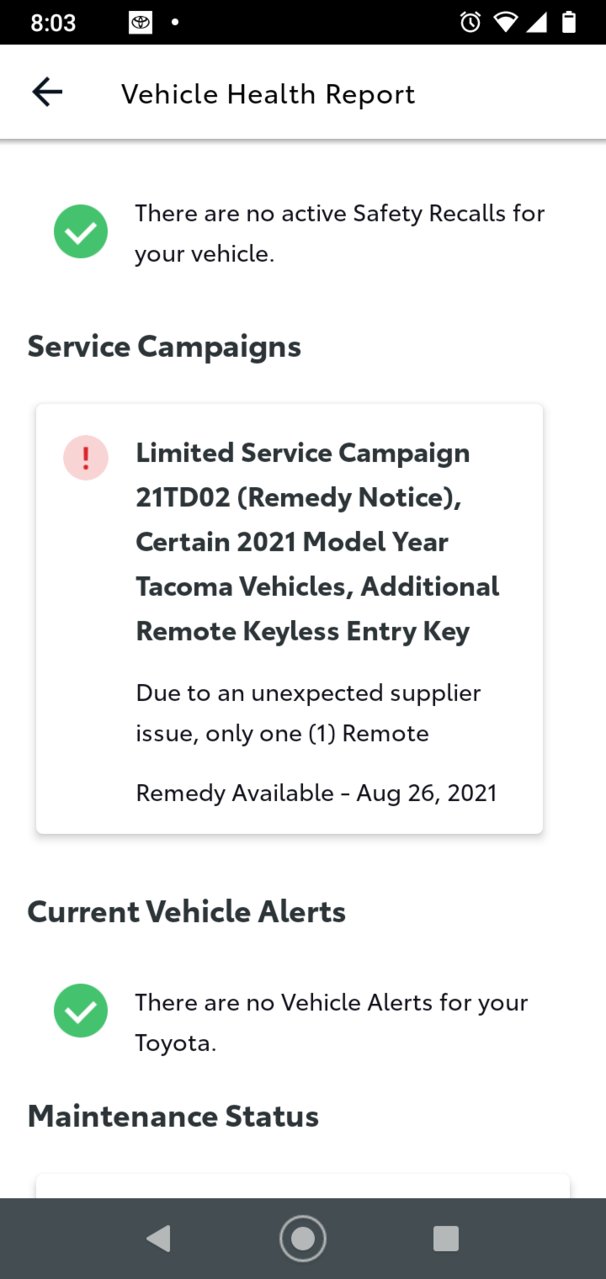Select the Service Campaigns heading
The width and height of the screenshot is (606, 1279).
164,347
